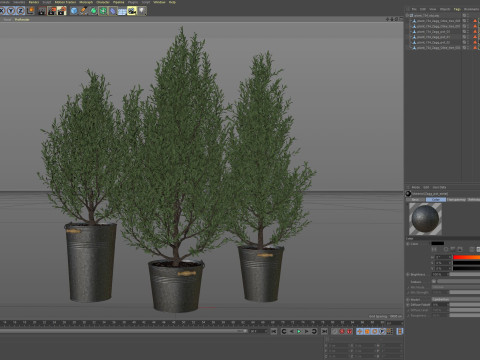Screen dimensions: 480x360
Task: Toggle automatic keyframing button
Action: (x=349, y=331)
